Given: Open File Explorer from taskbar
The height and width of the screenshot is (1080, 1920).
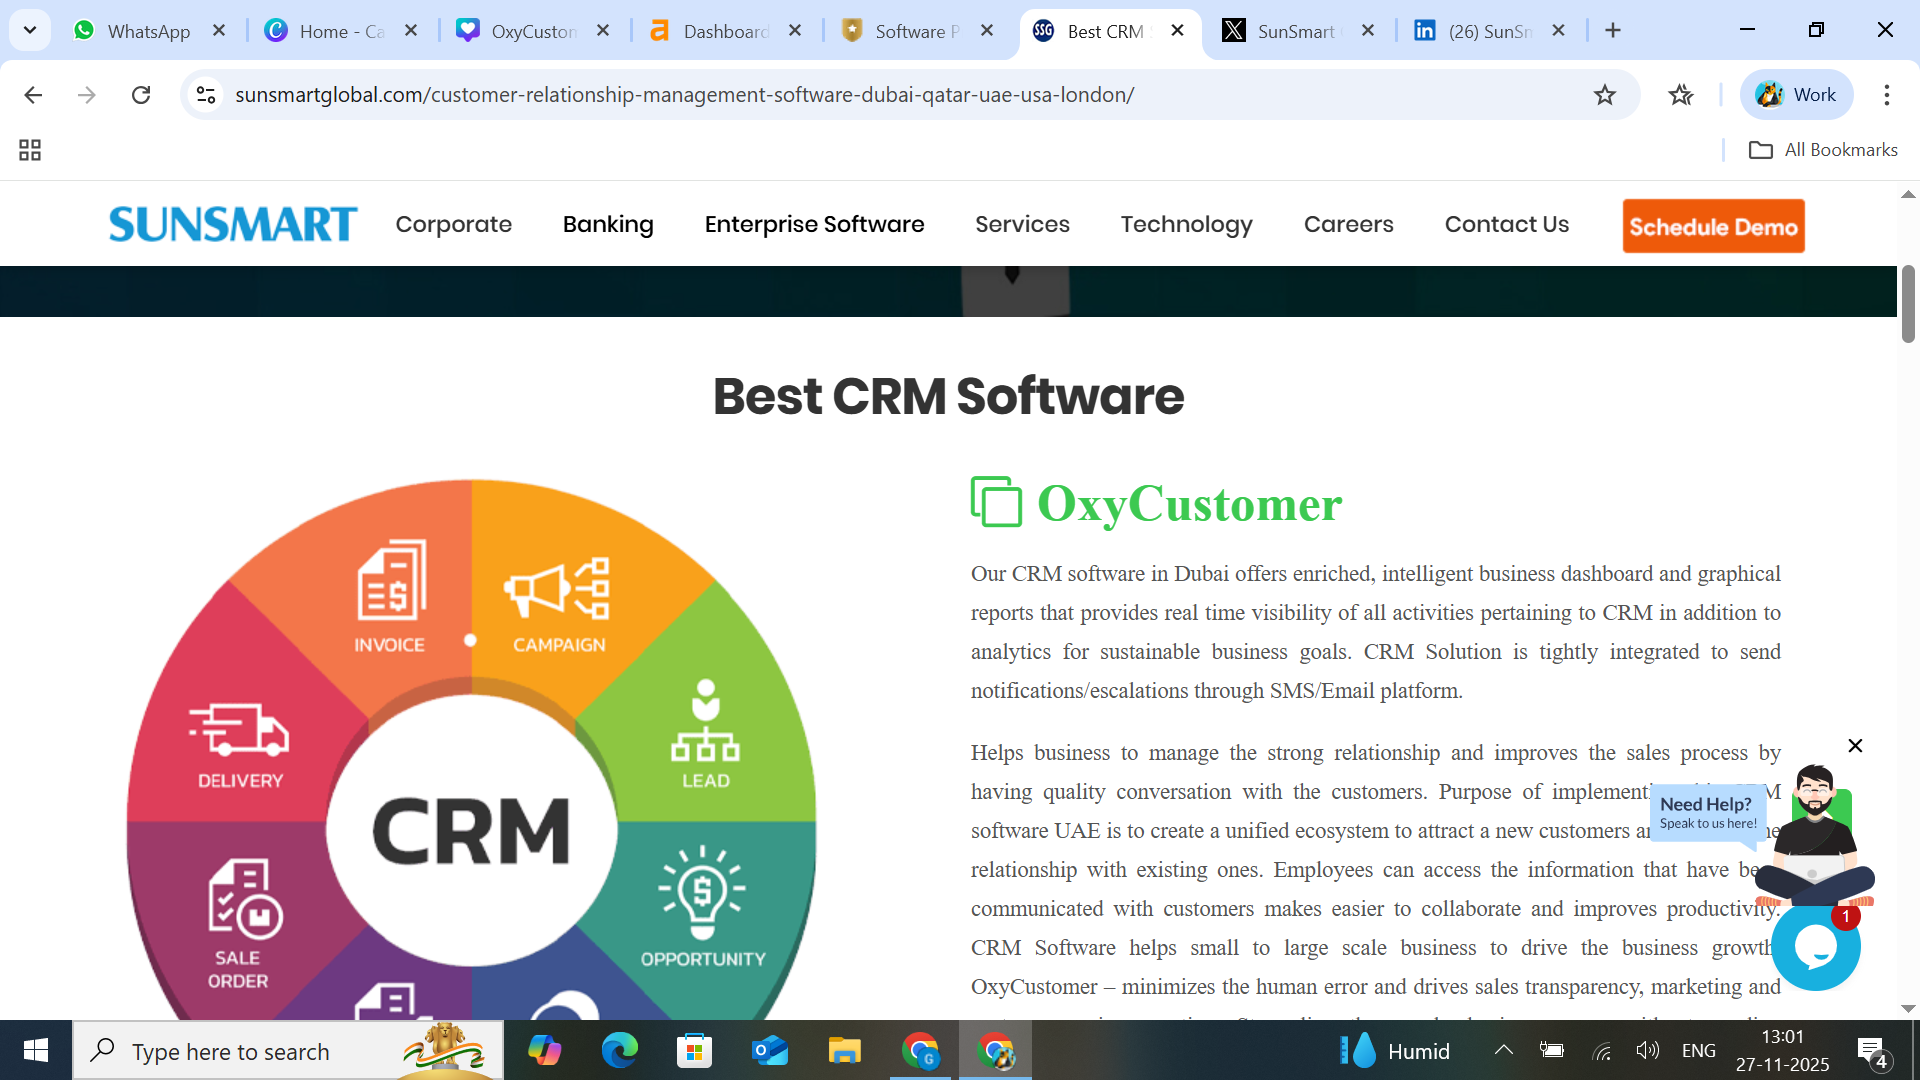Looking at the screenshot, I should [844, 1051].
